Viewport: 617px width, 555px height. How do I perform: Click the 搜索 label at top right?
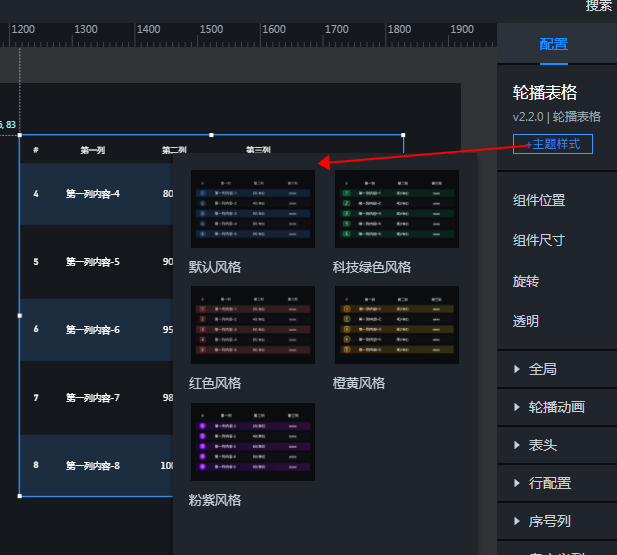598,6
